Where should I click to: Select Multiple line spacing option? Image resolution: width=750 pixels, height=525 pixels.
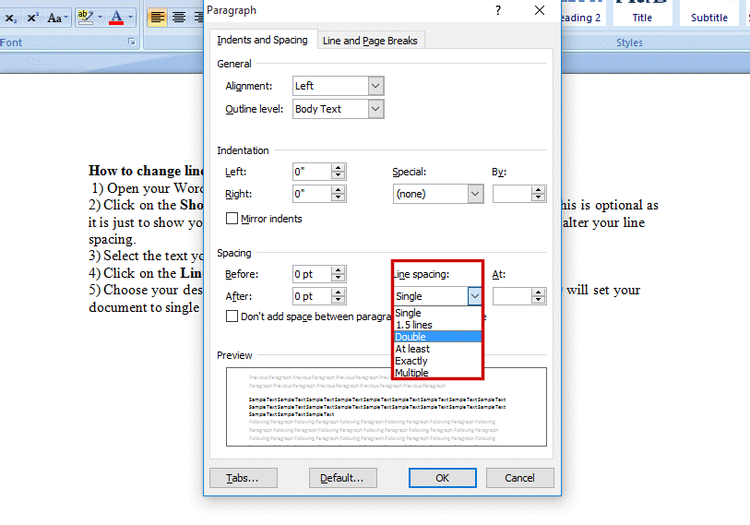(x=437, y=372)
